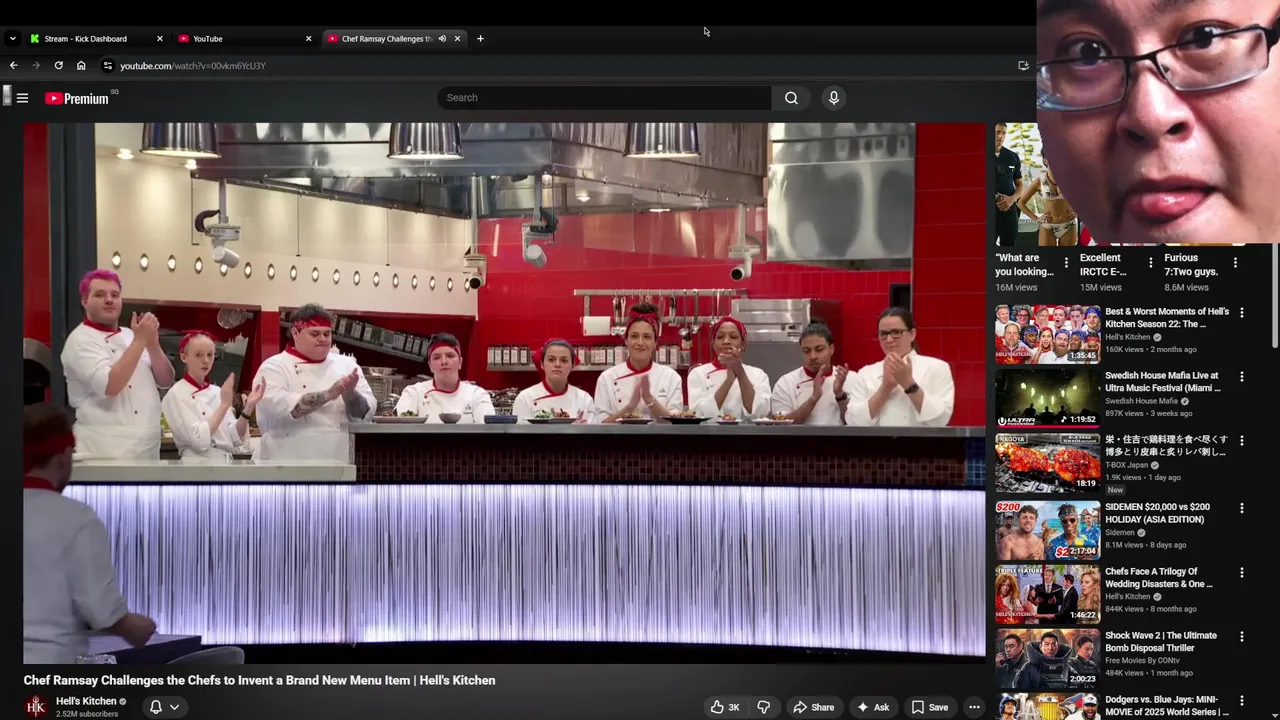
Task: View site information icon in address bar
Action: (x=108, y=65)
